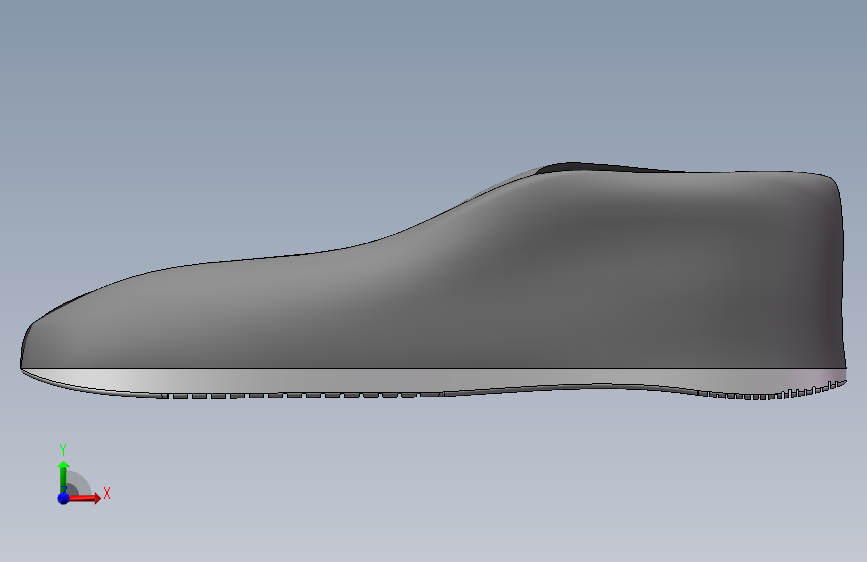Click the green Y axis arrow
Viewport: 867px width, 562px height.
(63, 477)
